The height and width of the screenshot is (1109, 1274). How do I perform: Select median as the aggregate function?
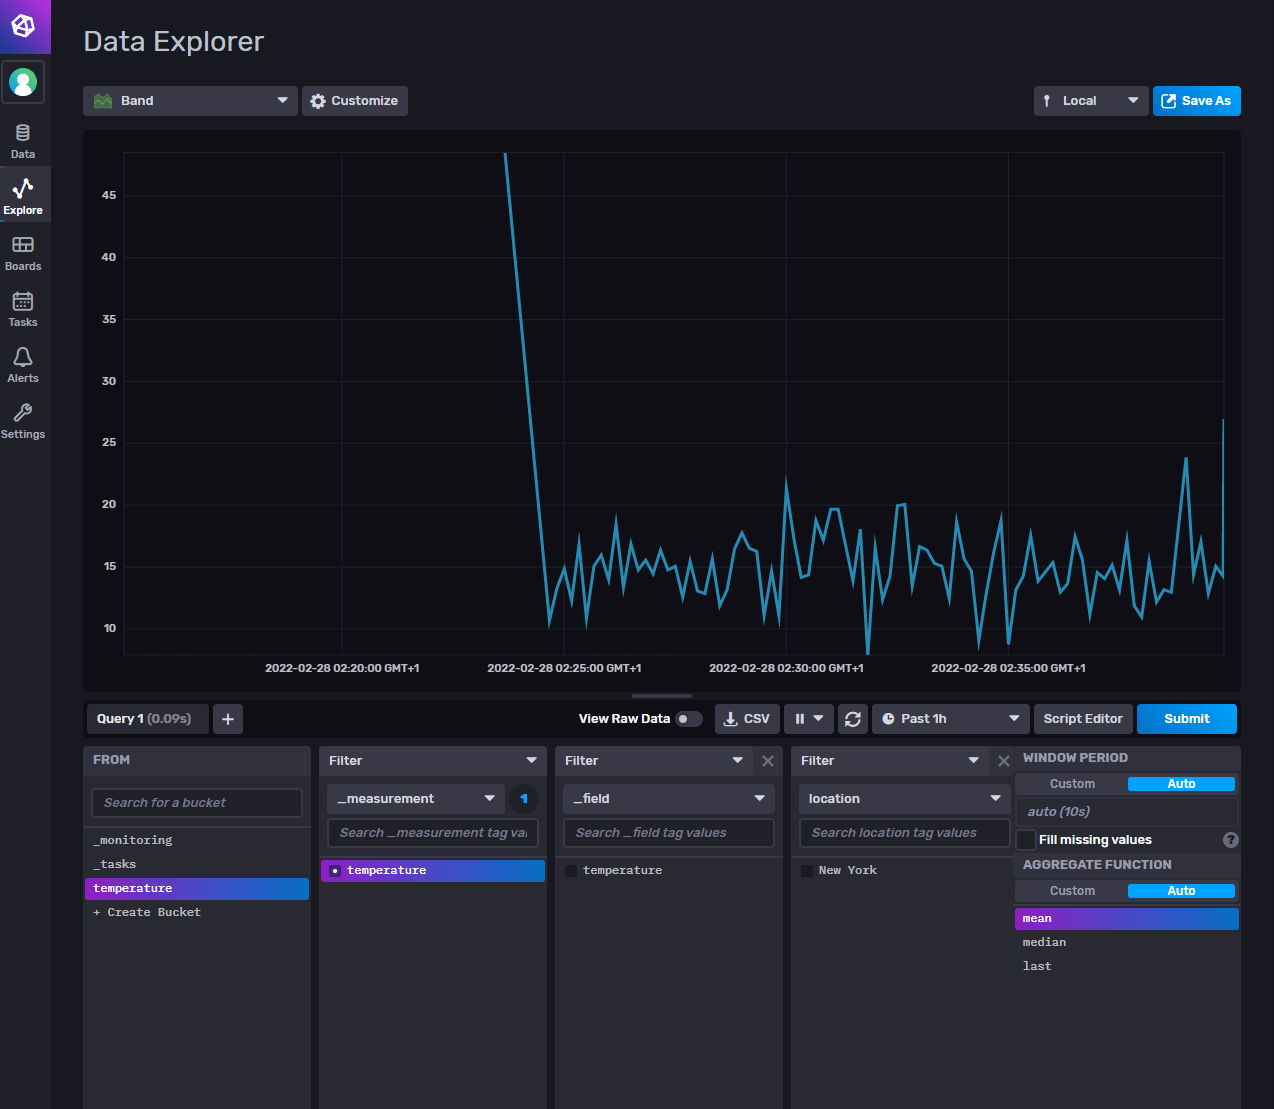[x=1044, y=941]
